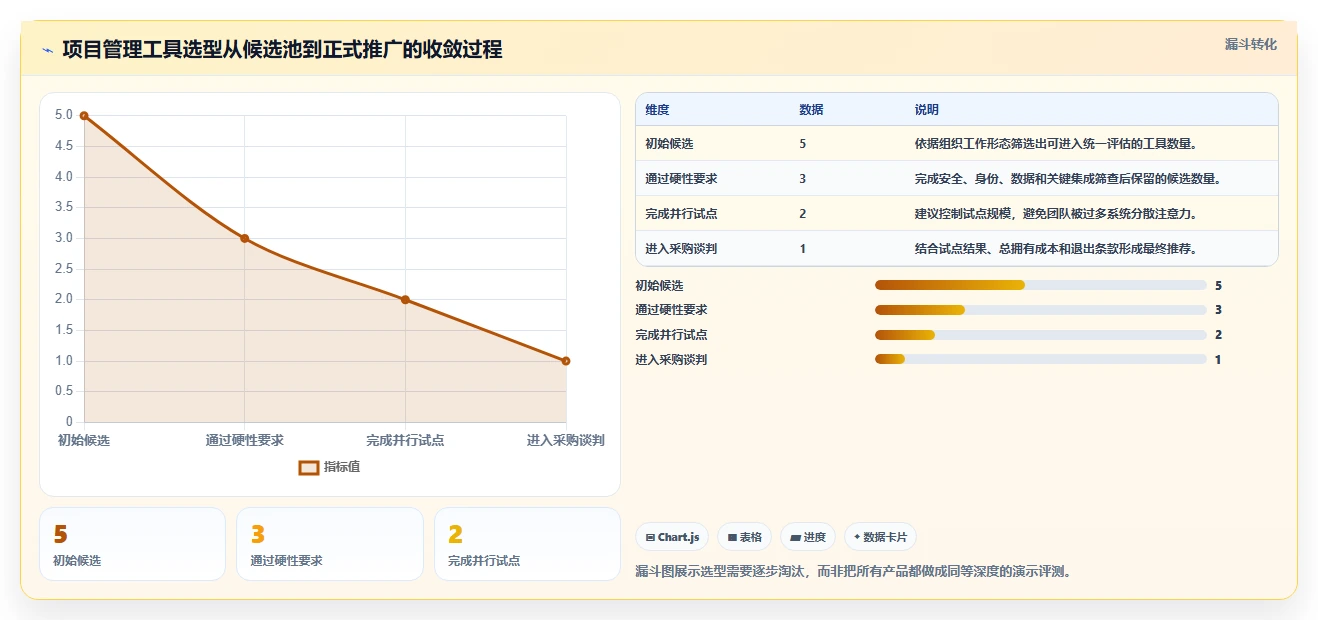Click the 进度 tag chip
Screen dimensions: 1318x620
coord(808,537)
